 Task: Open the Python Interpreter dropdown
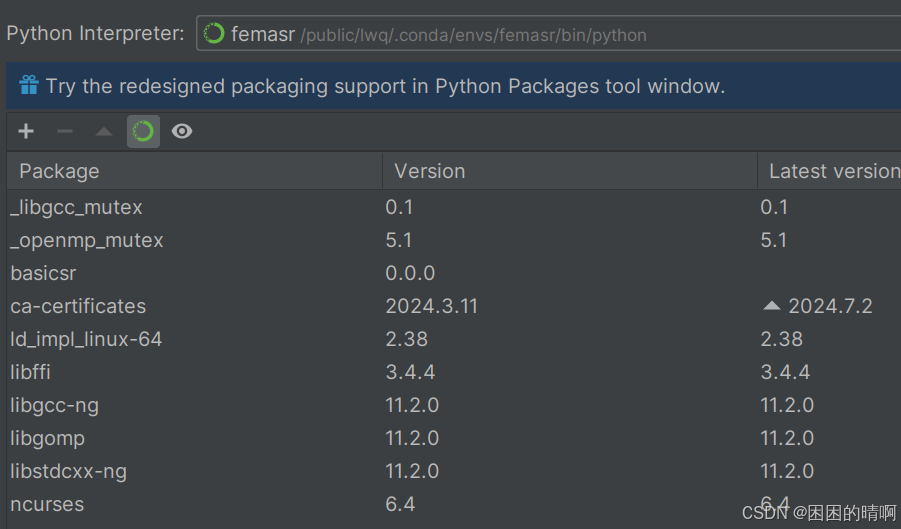click(548, 34)
